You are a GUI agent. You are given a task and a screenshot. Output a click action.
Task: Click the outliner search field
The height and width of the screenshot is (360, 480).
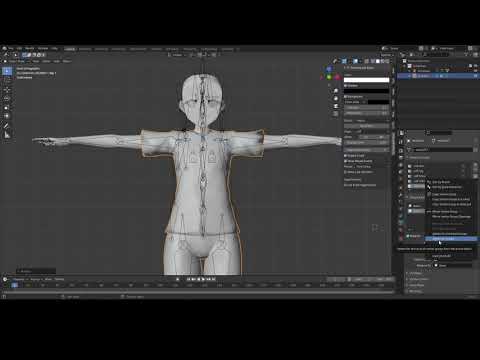click(x=435, y=55)
